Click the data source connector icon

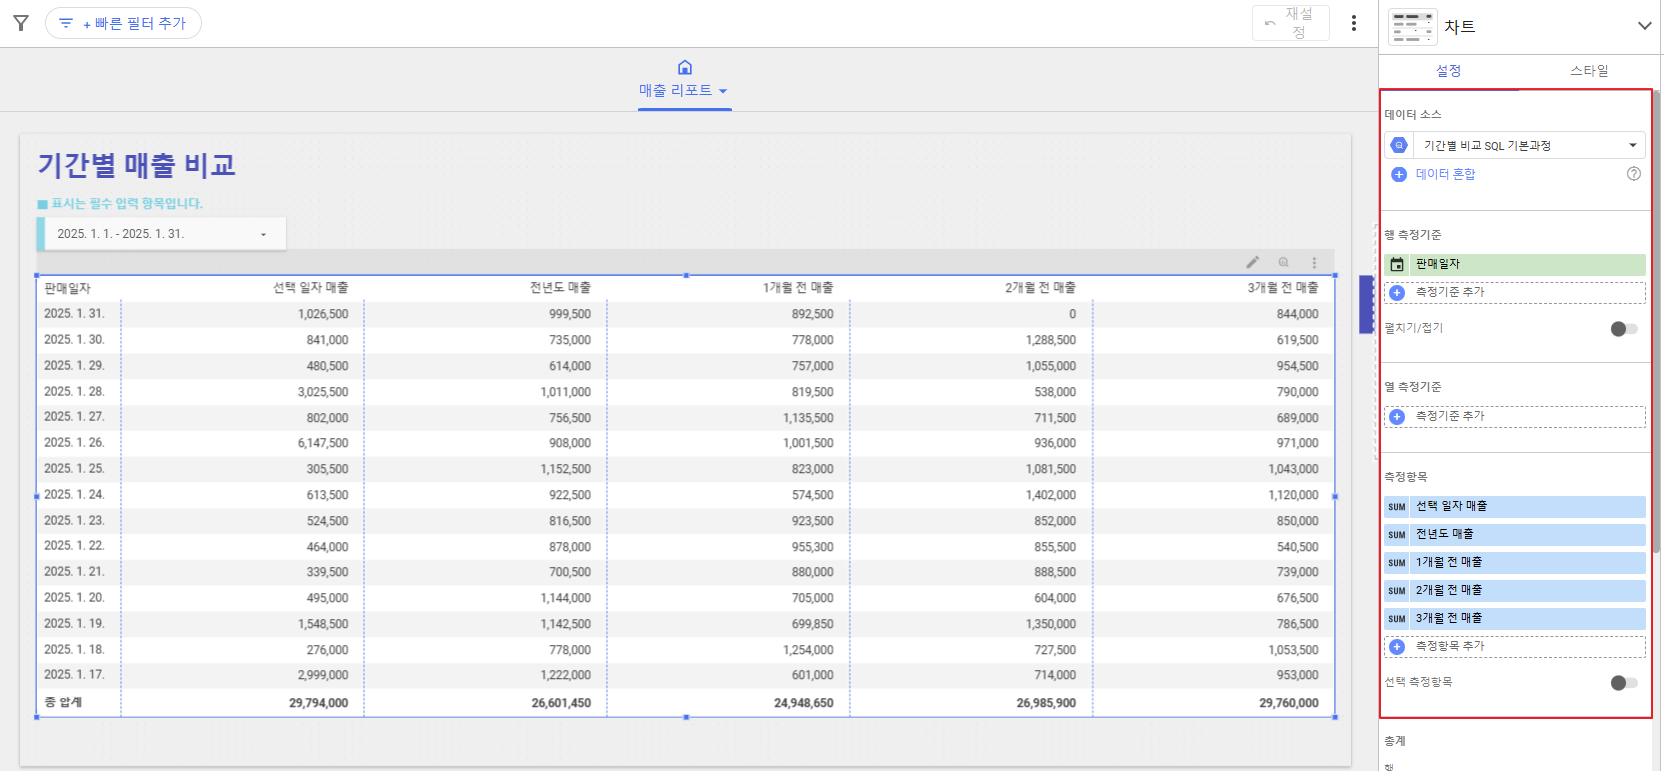1399,146
